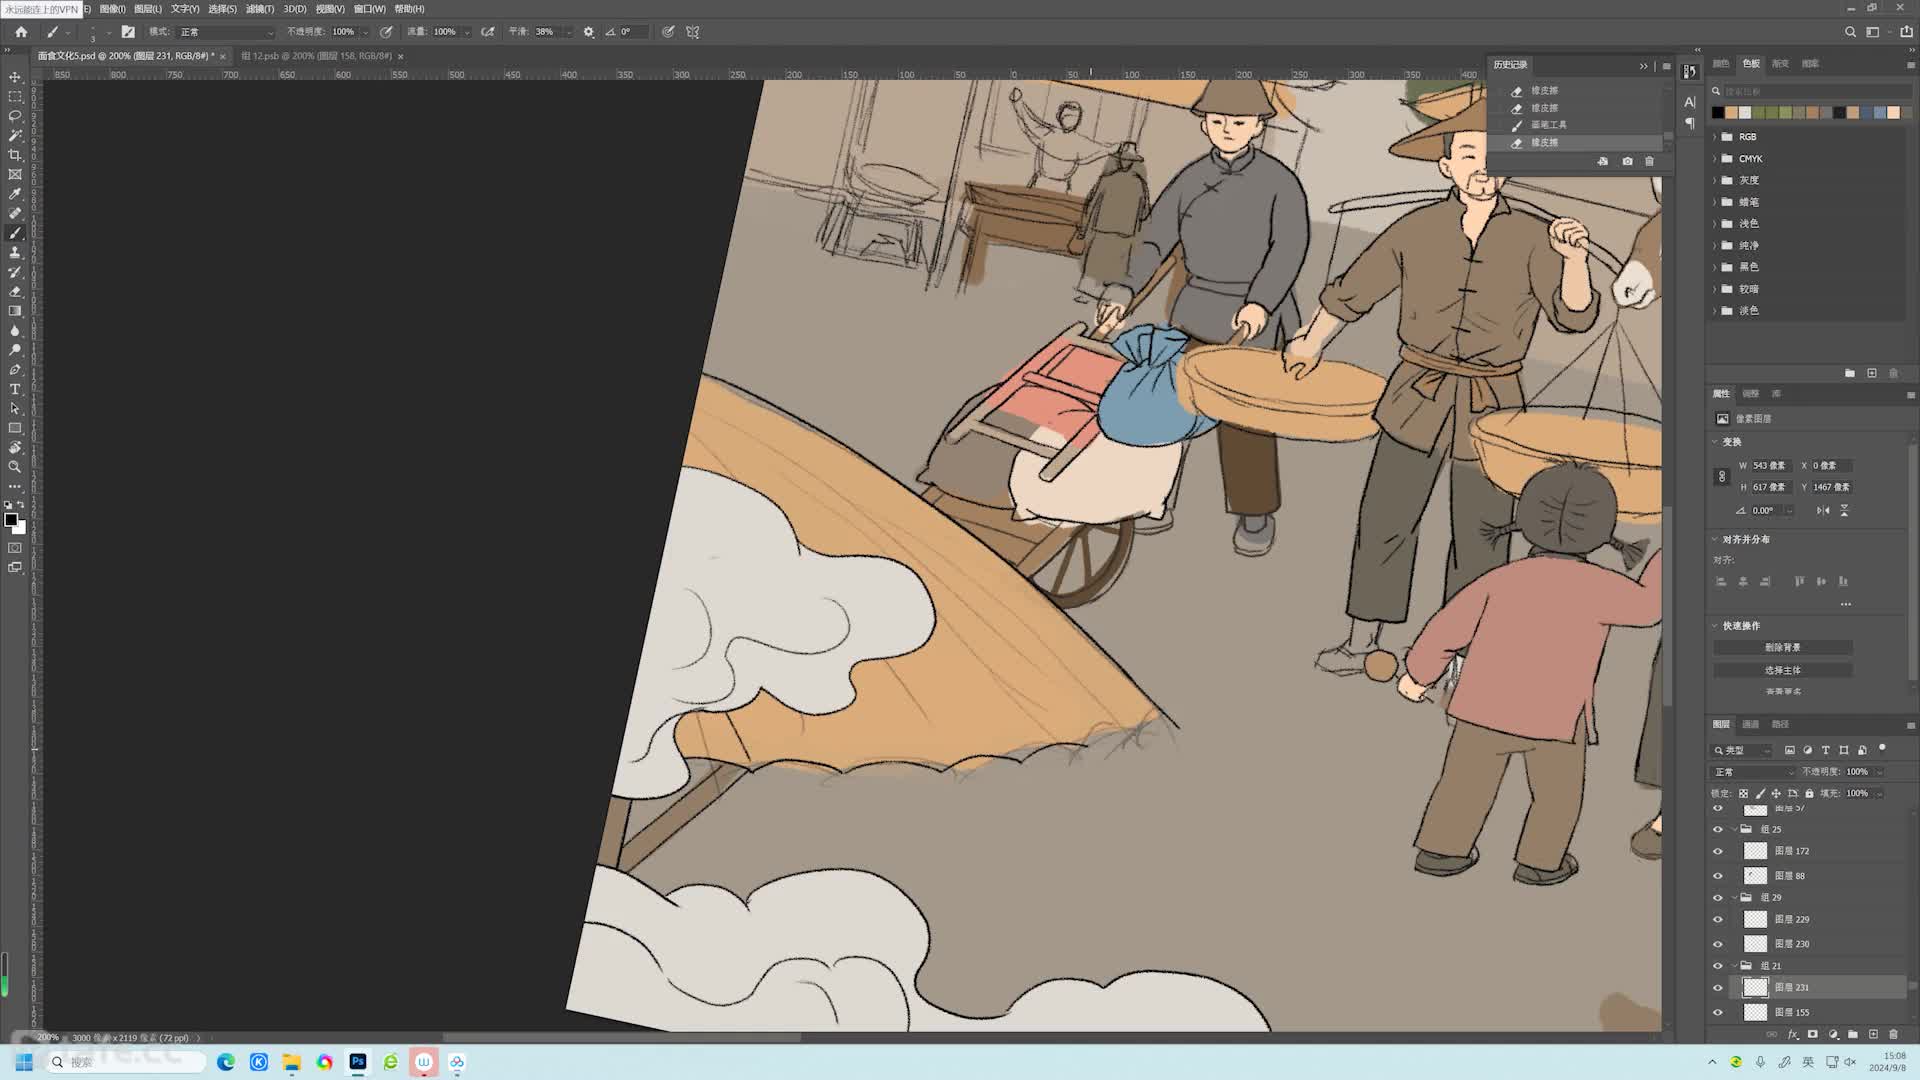
Task: Select the Move tool
Action: coord(15,77)
